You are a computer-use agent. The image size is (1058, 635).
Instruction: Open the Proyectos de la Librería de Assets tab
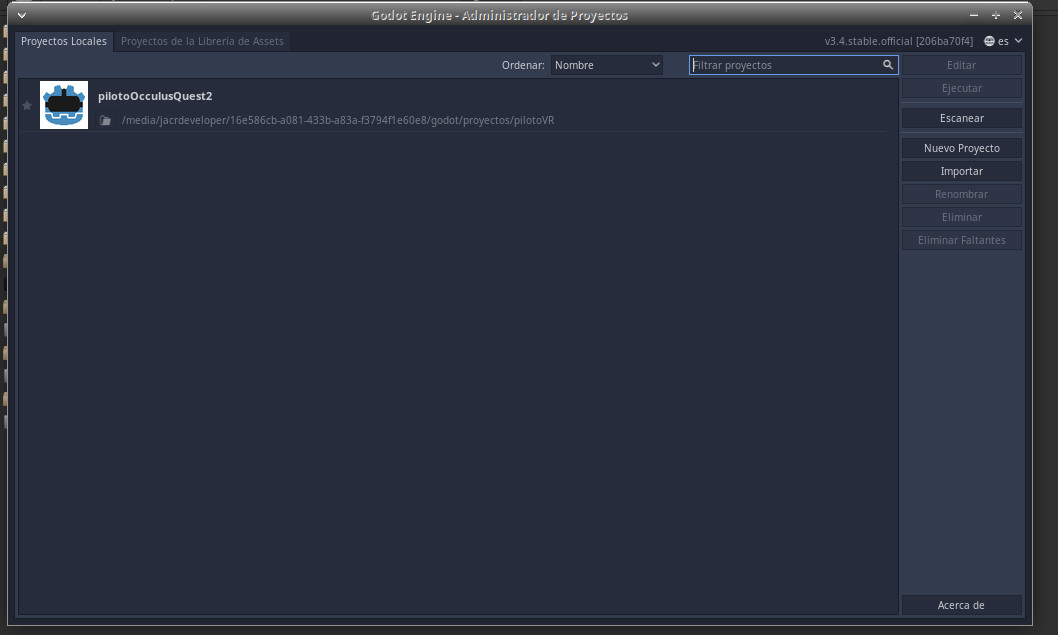[202, 41]
